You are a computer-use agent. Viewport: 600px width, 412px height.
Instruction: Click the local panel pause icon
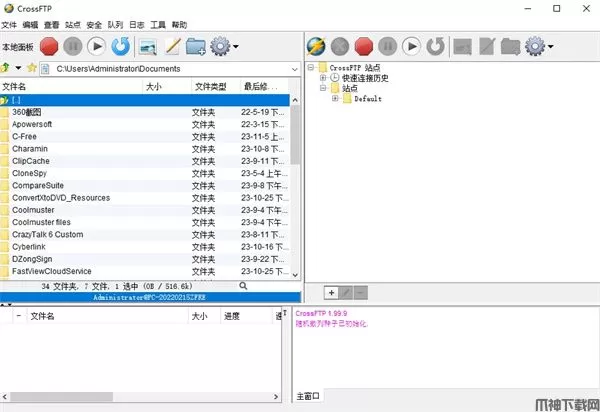73,47
